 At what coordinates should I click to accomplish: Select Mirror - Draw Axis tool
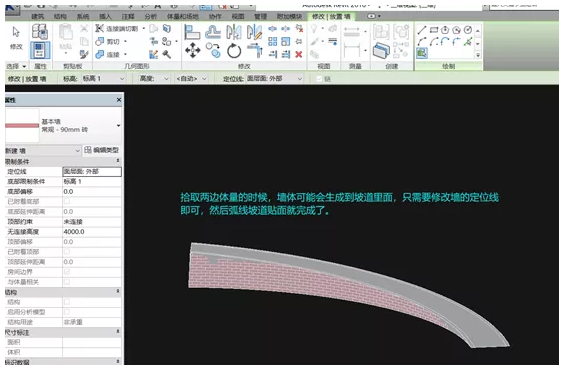pos(255,32)
